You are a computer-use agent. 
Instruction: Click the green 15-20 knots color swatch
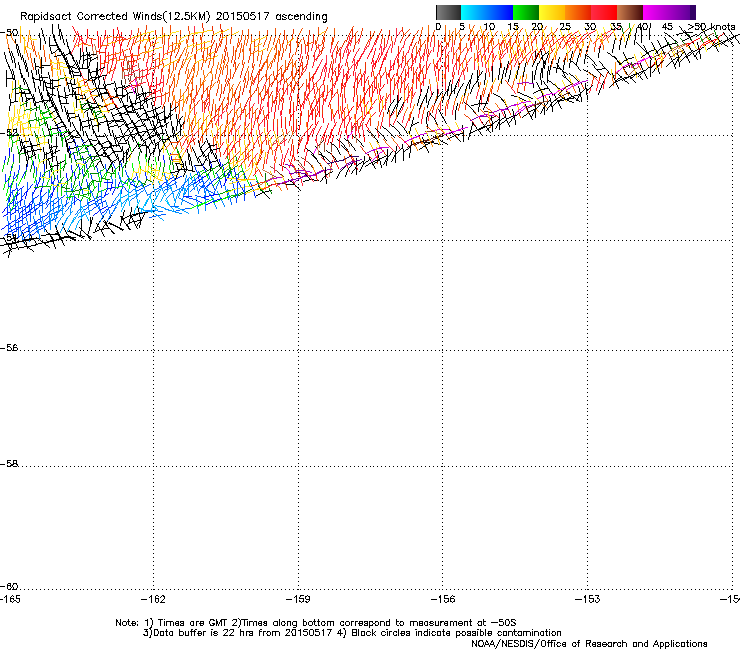click(526, 12)
